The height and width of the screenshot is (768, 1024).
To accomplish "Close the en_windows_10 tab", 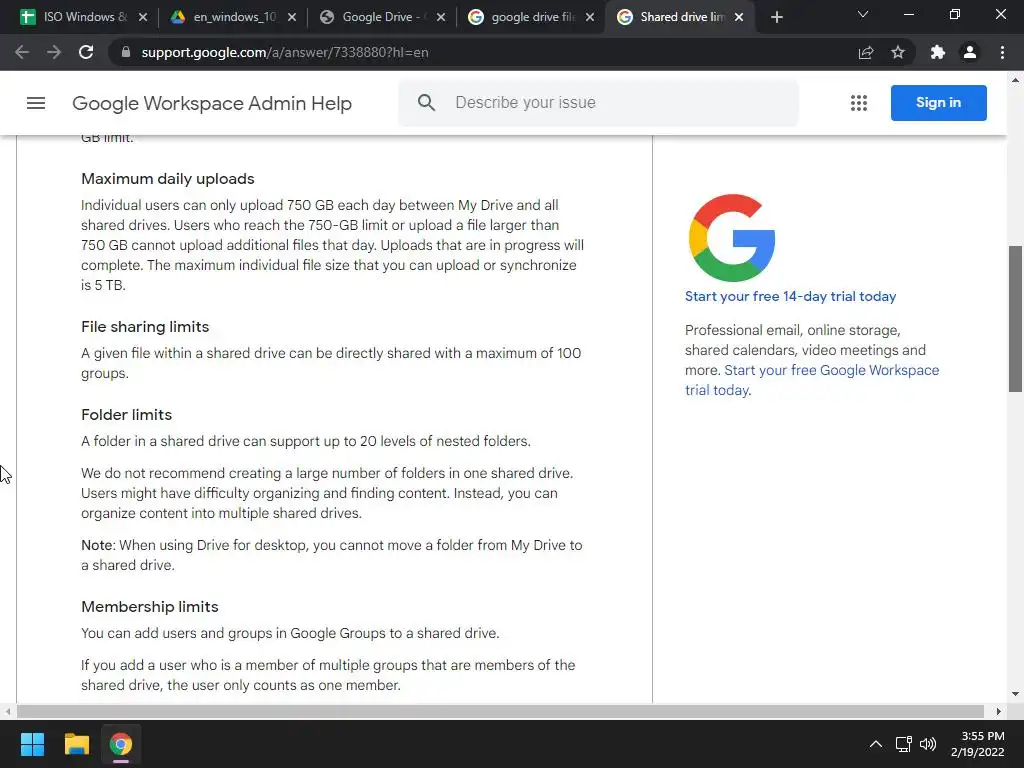I will click(x=292, y=17).
